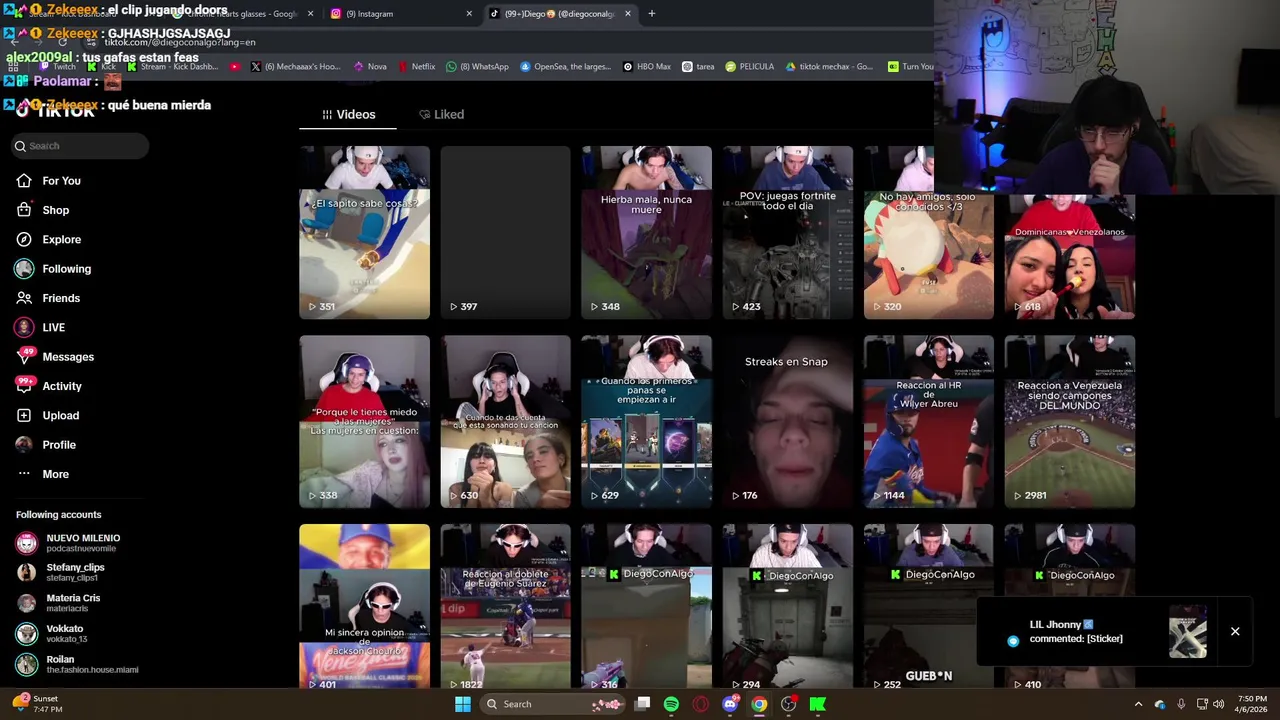
Task: Open the Nova bookmark
Action: click(x=369, y=67)
